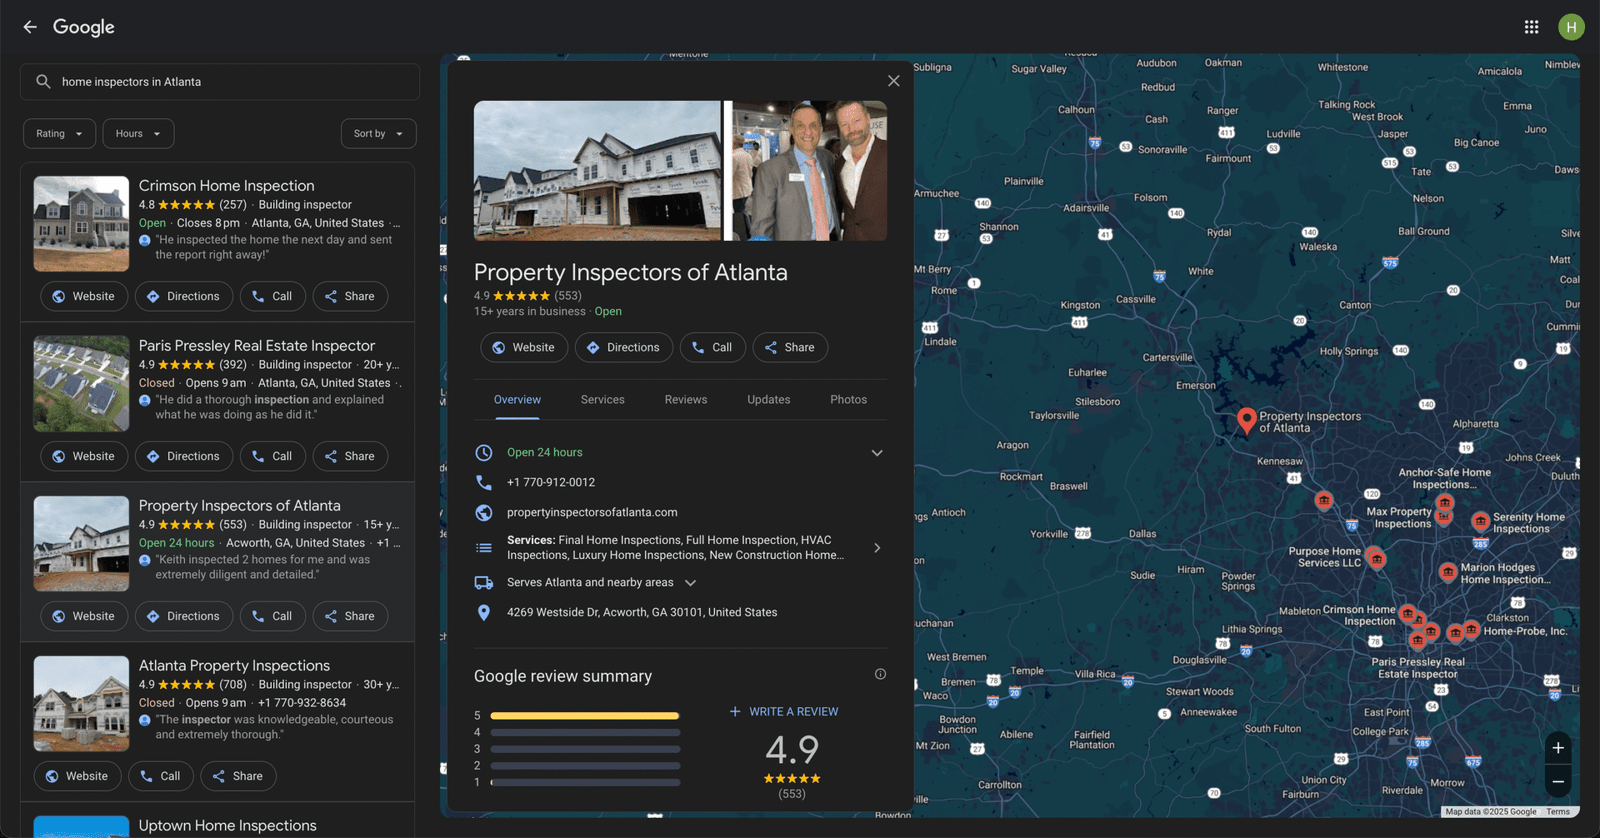Select the Purpose Home Services LLC marker
This screenshot has height=838, width=1600.
point(1376,559)
